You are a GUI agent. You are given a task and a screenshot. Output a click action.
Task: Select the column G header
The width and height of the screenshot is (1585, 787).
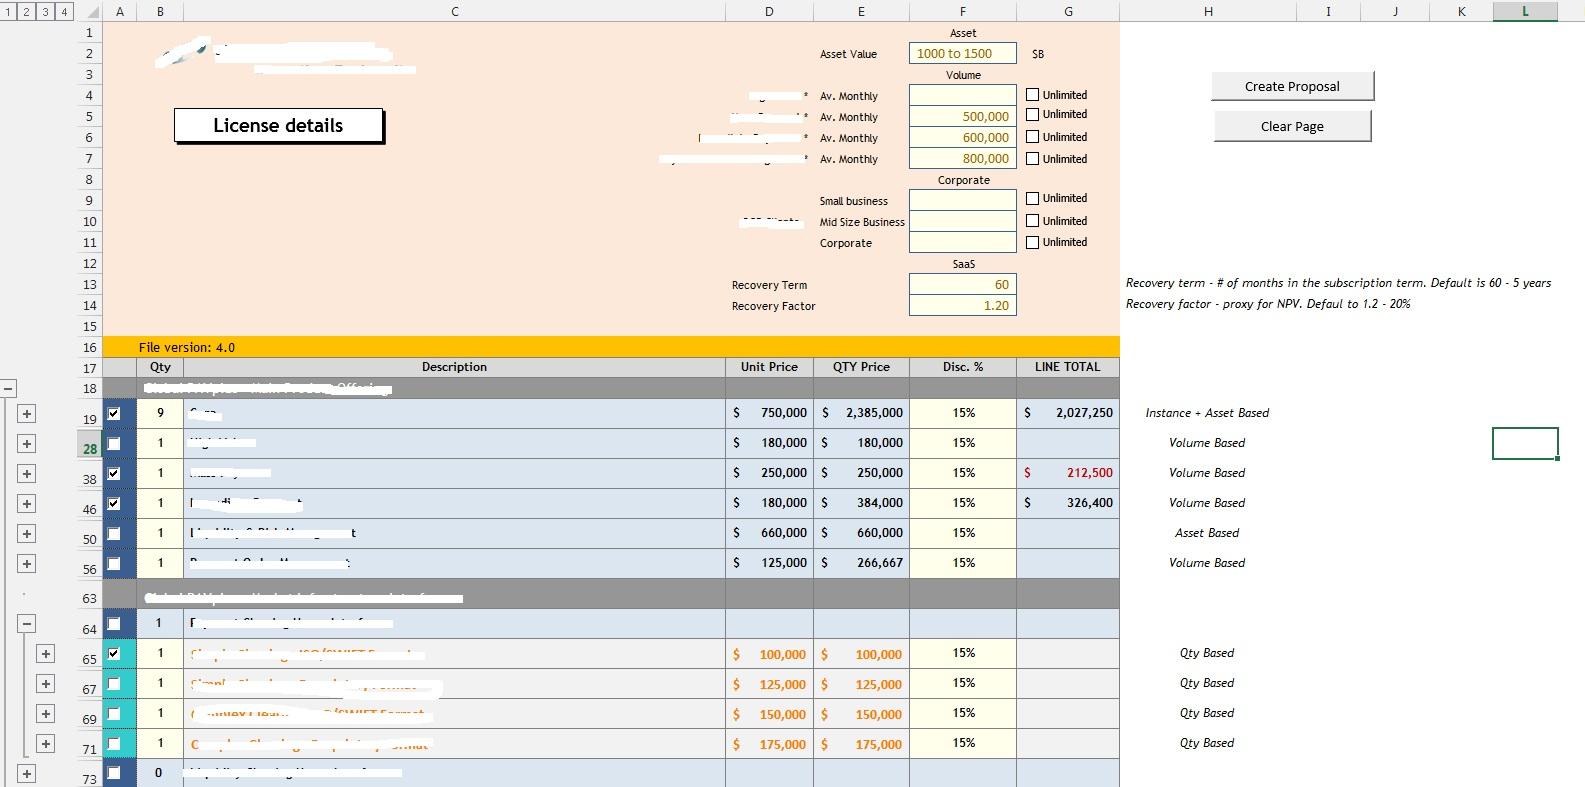pyautogui.click(x=1068, y=12)
